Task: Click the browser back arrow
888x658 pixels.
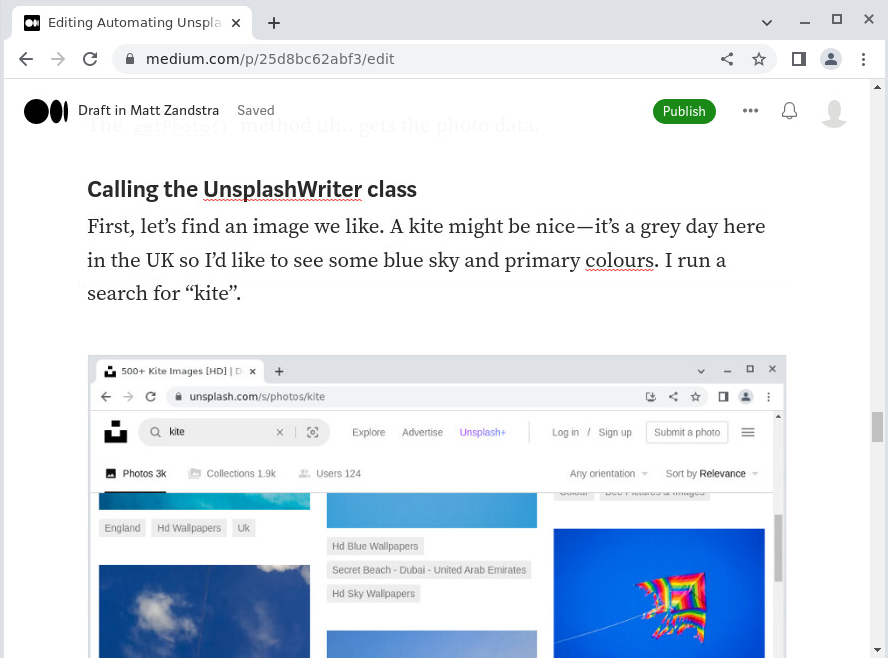Action: [26, 59]
